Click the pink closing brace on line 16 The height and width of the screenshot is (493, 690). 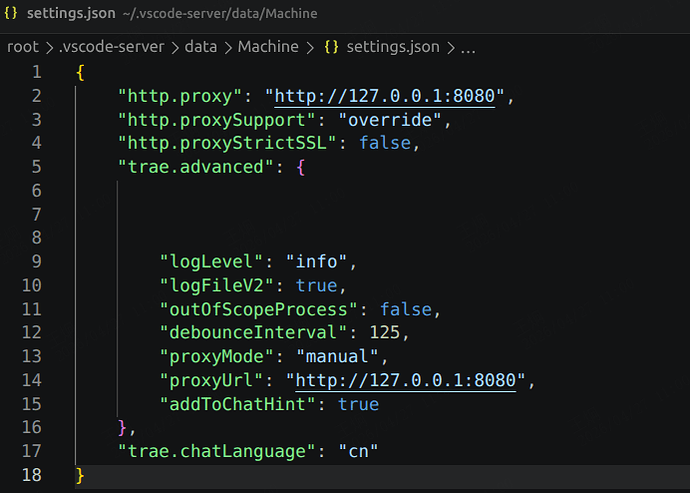(x=122, y=427)
